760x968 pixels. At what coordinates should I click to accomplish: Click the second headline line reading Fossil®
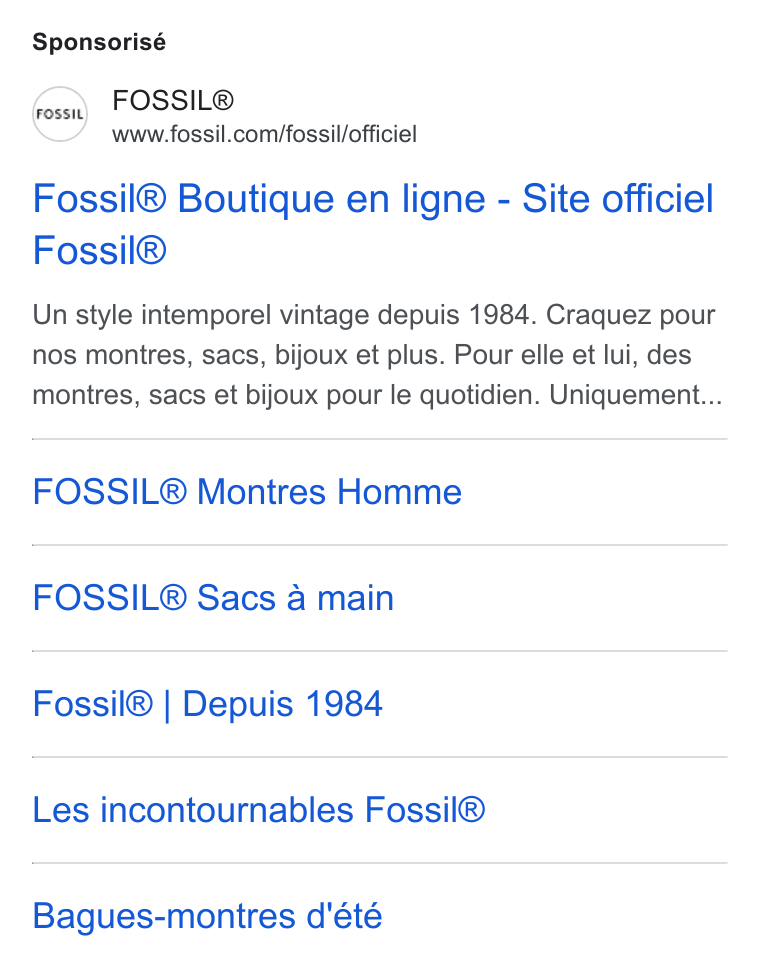click(x=99, y=251)
